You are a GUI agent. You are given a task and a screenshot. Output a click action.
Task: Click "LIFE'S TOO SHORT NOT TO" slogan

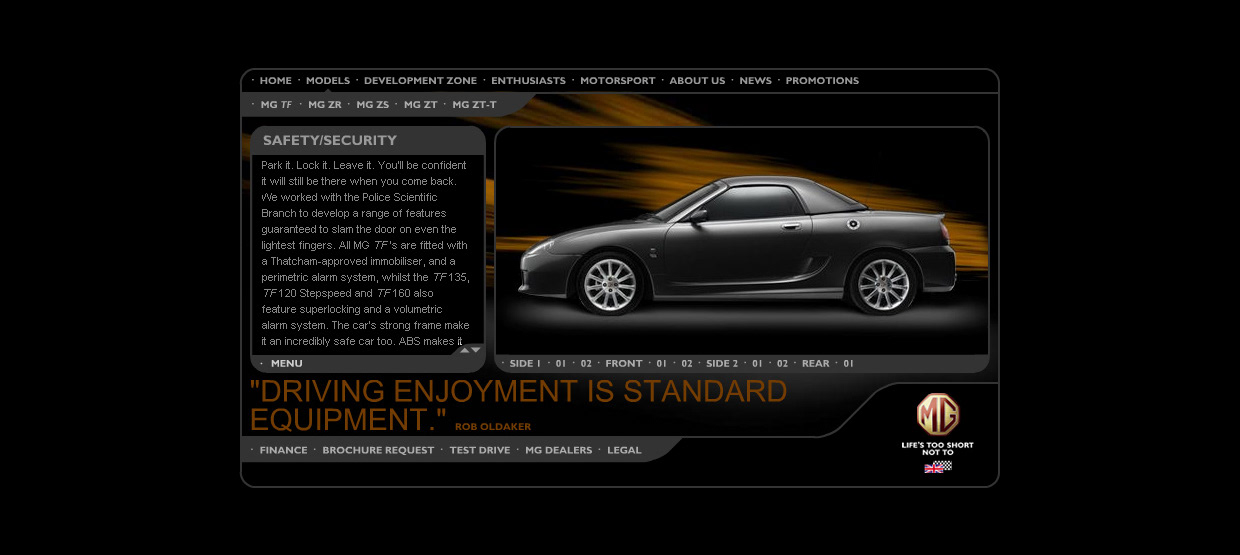[938, 449]
